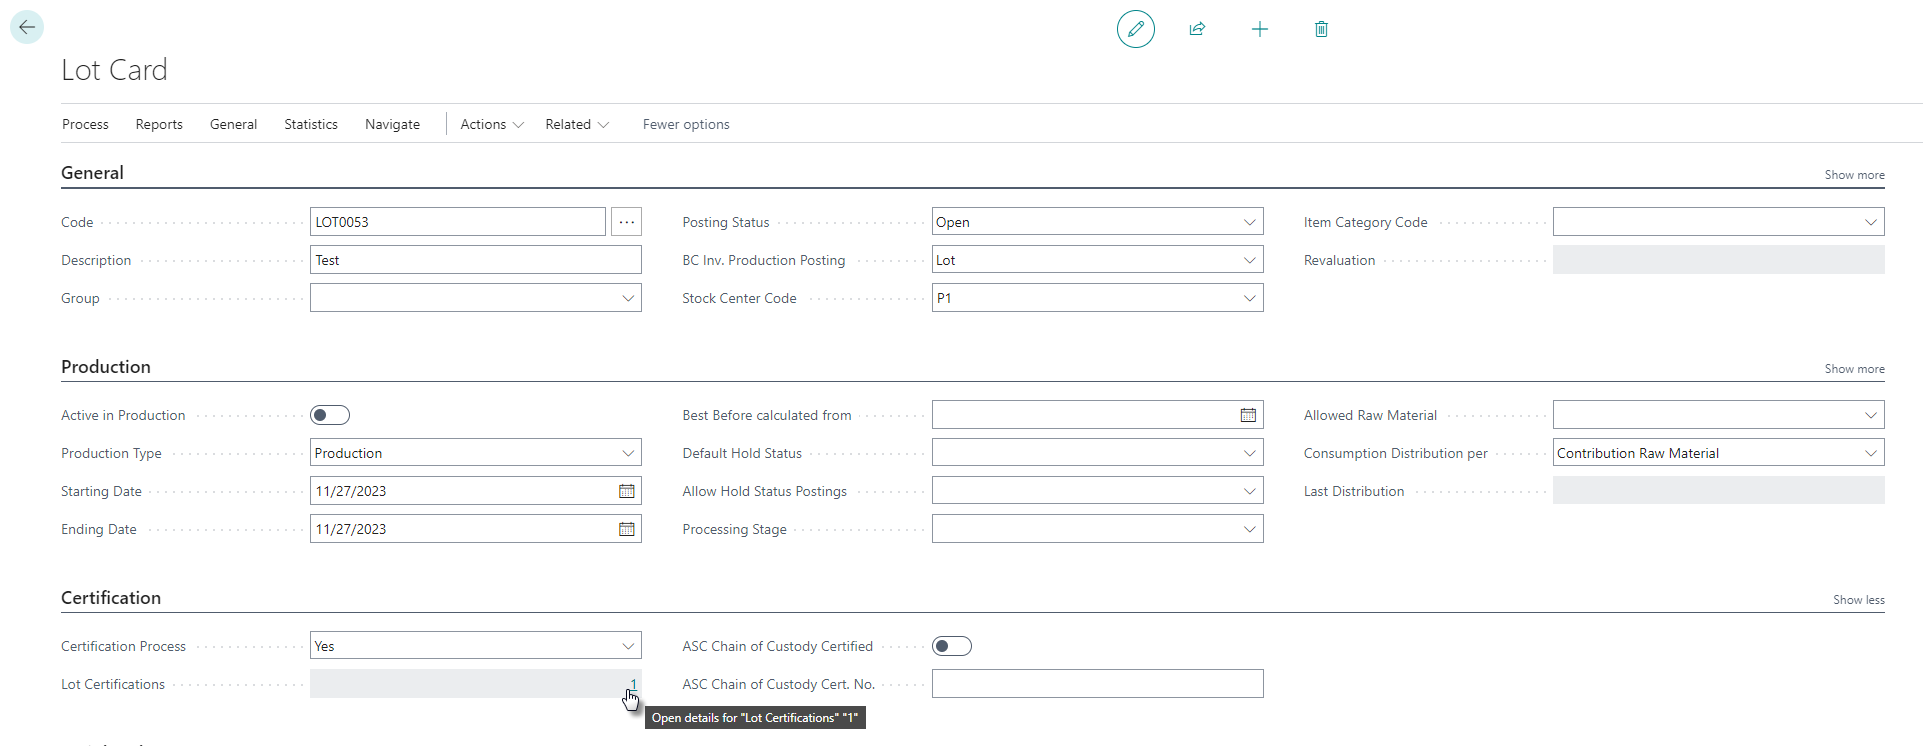Click the share icon
1923x746 pixels.
1197,29
